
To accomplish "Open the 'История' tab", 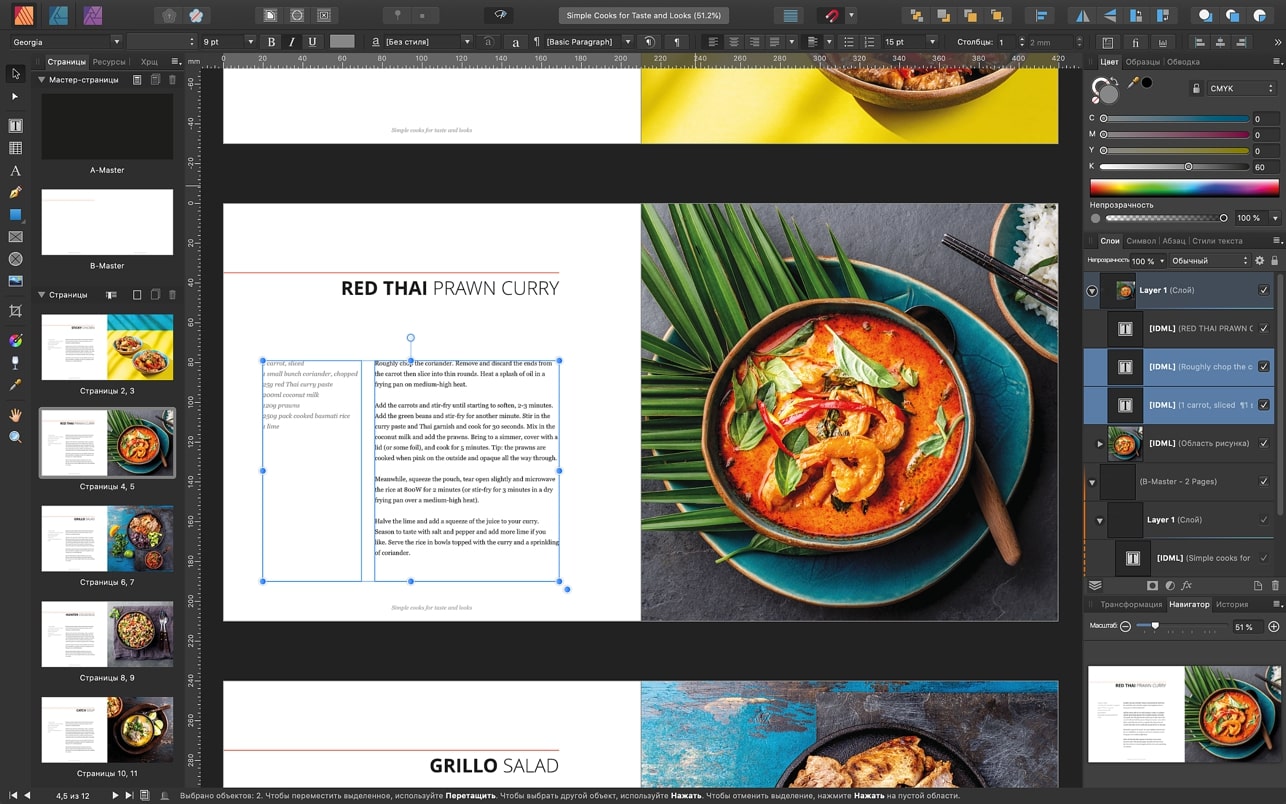I will coord(1231,604).
